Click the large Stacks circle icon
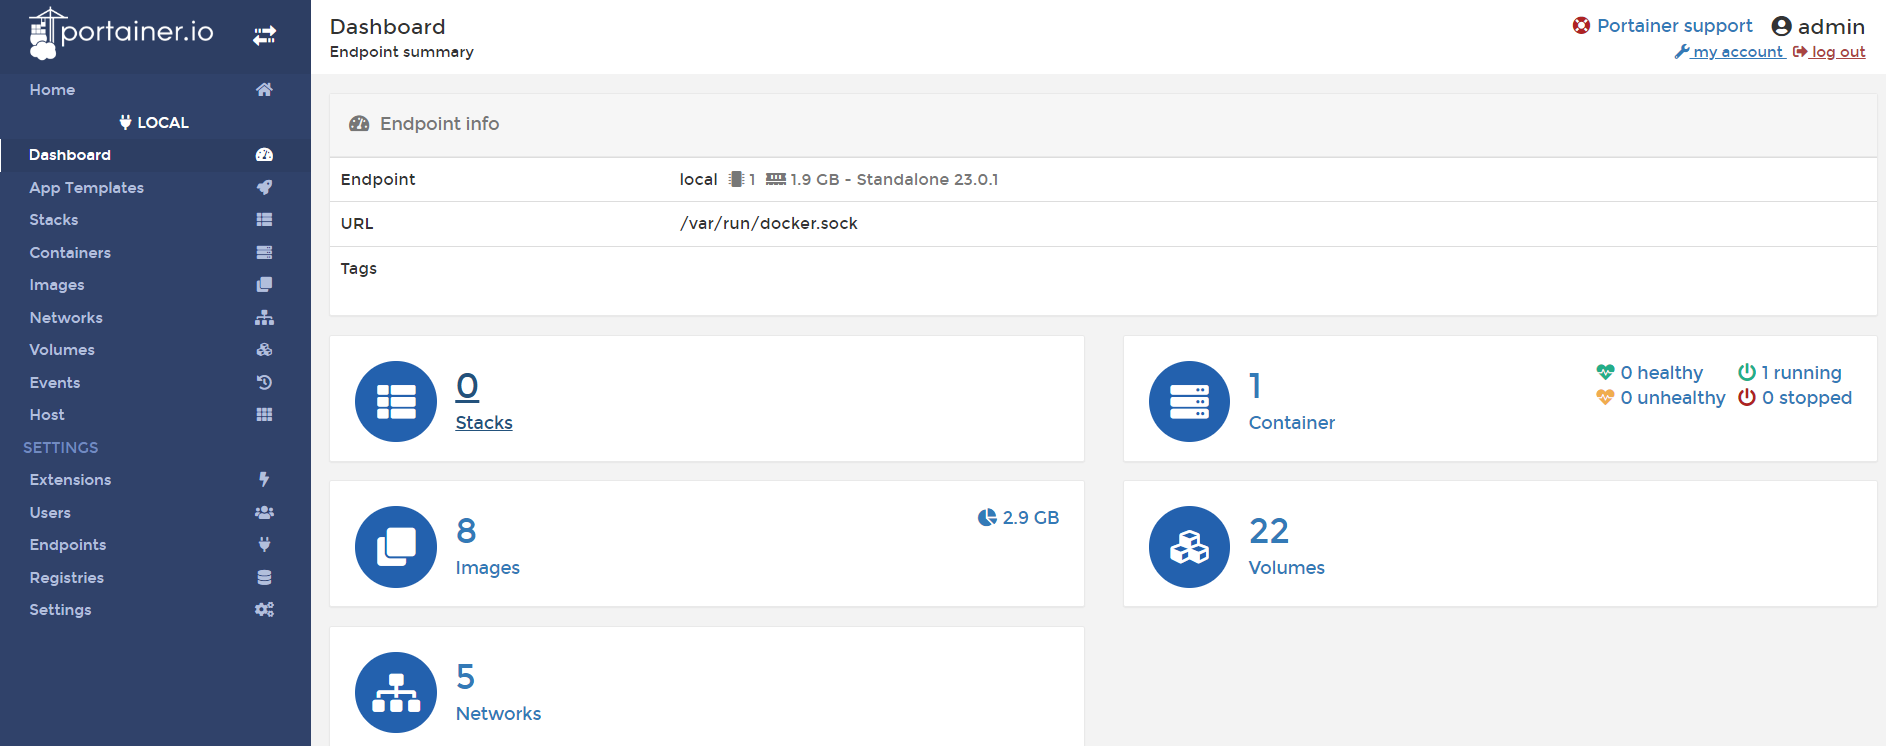 396,401
